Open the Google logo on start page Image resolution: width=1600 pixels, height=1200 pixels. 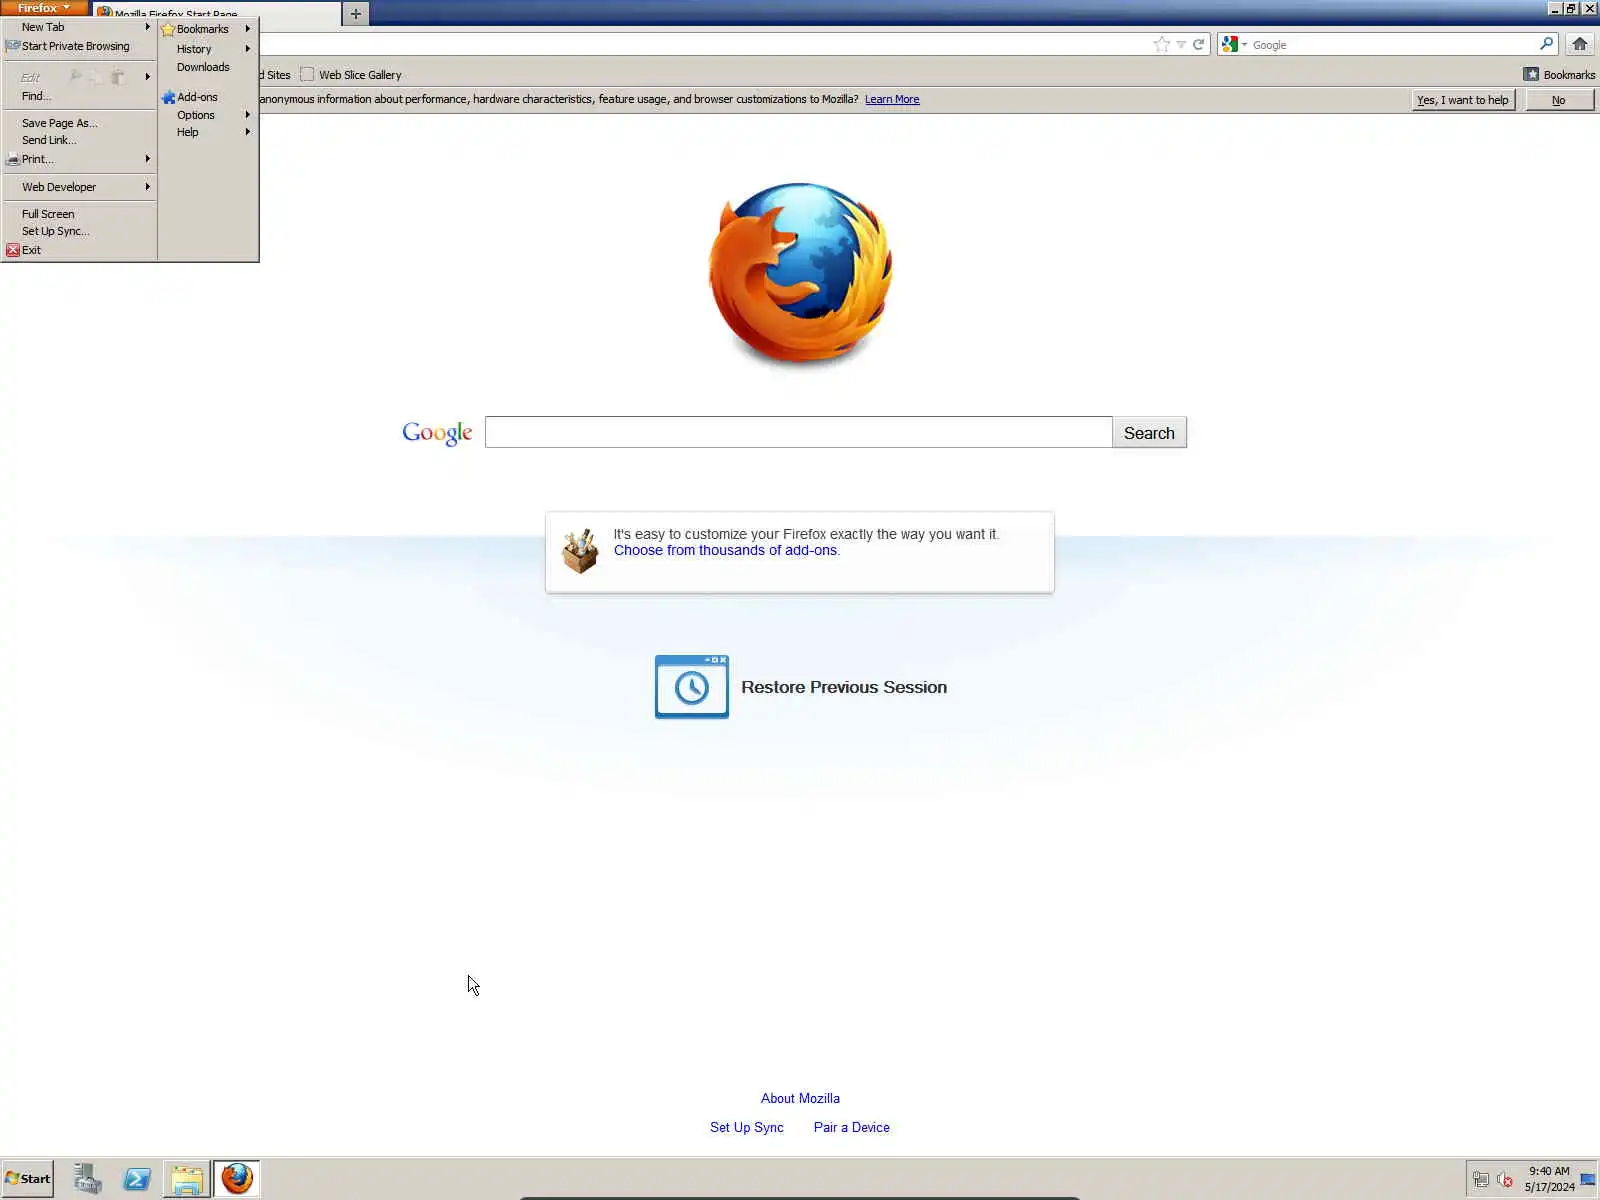point(437,432)
